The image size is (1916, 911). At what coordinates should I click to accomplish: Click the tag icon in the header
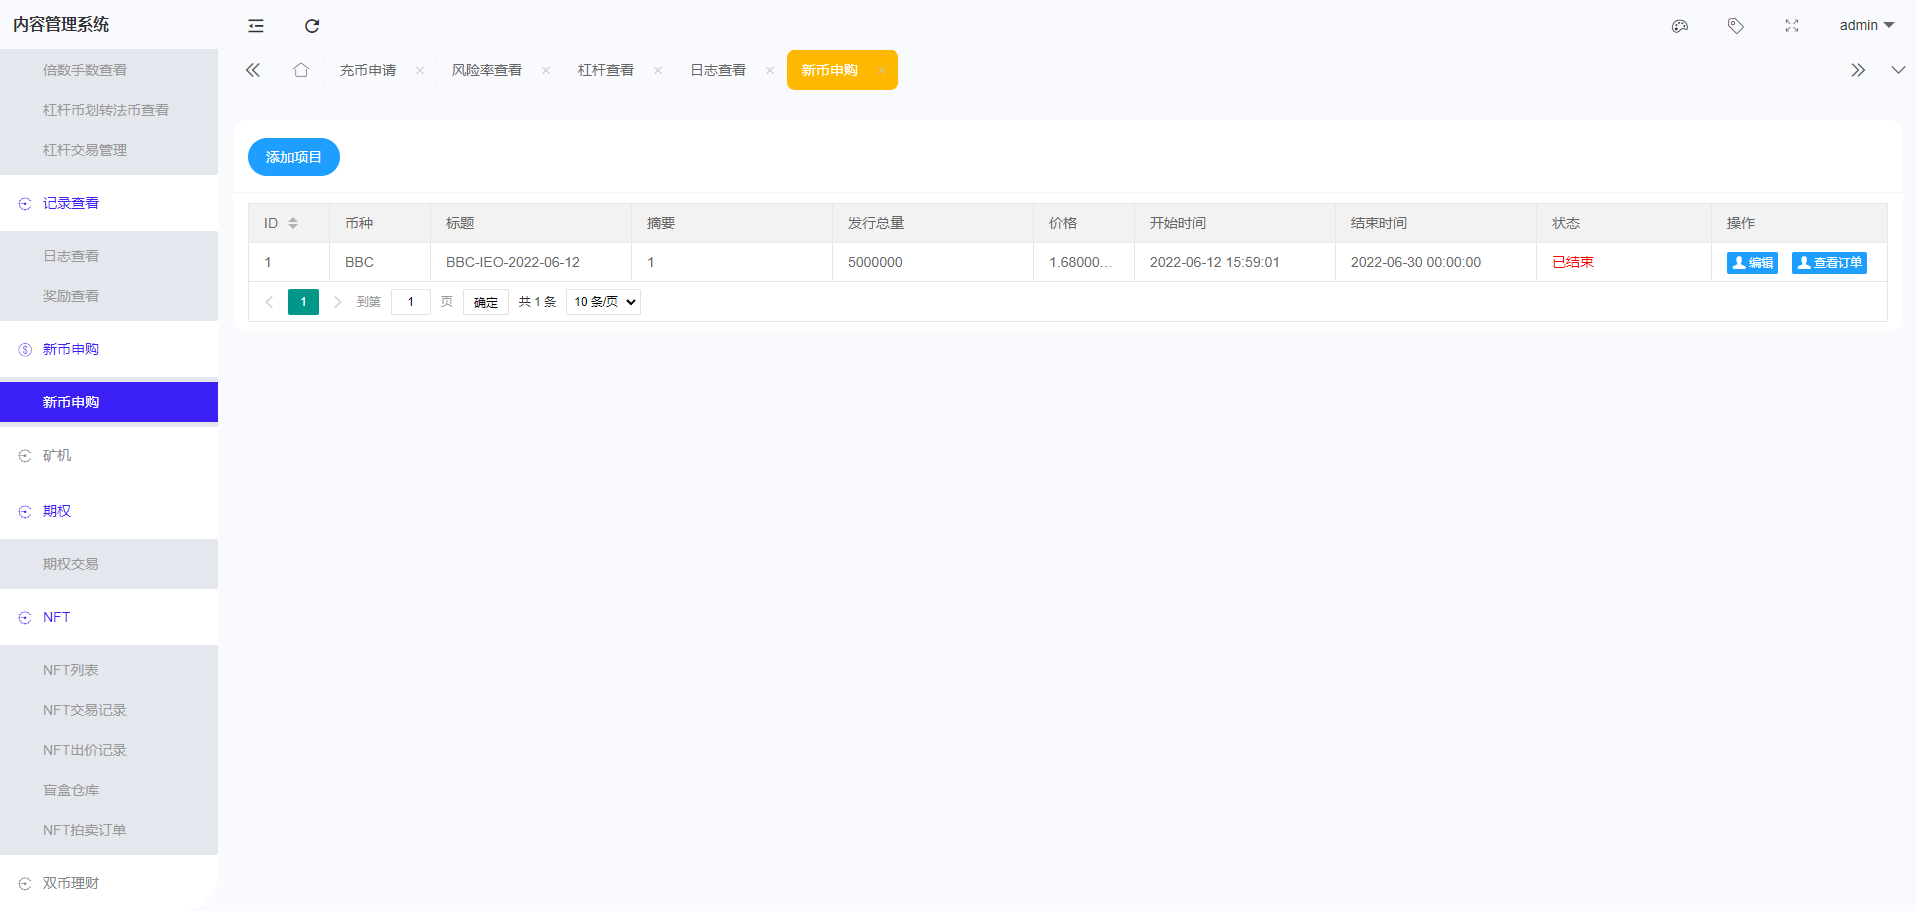tap(1735, 26)
